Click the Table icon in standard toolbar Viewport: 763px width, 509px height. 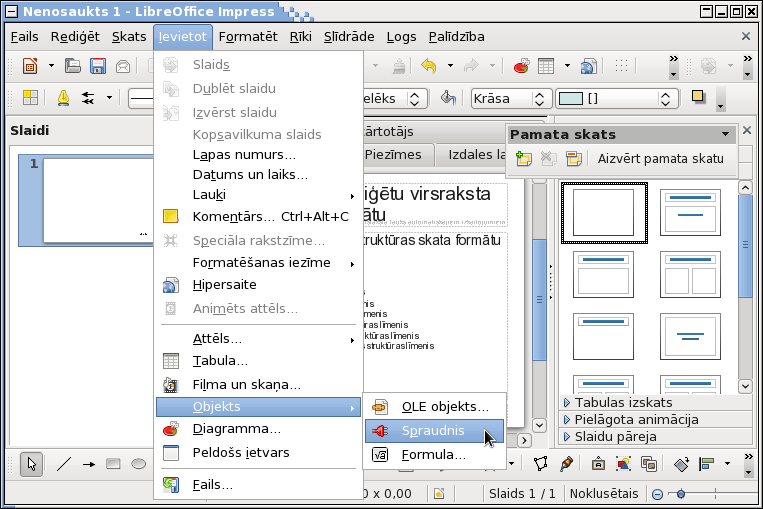[x=546, y=66]
